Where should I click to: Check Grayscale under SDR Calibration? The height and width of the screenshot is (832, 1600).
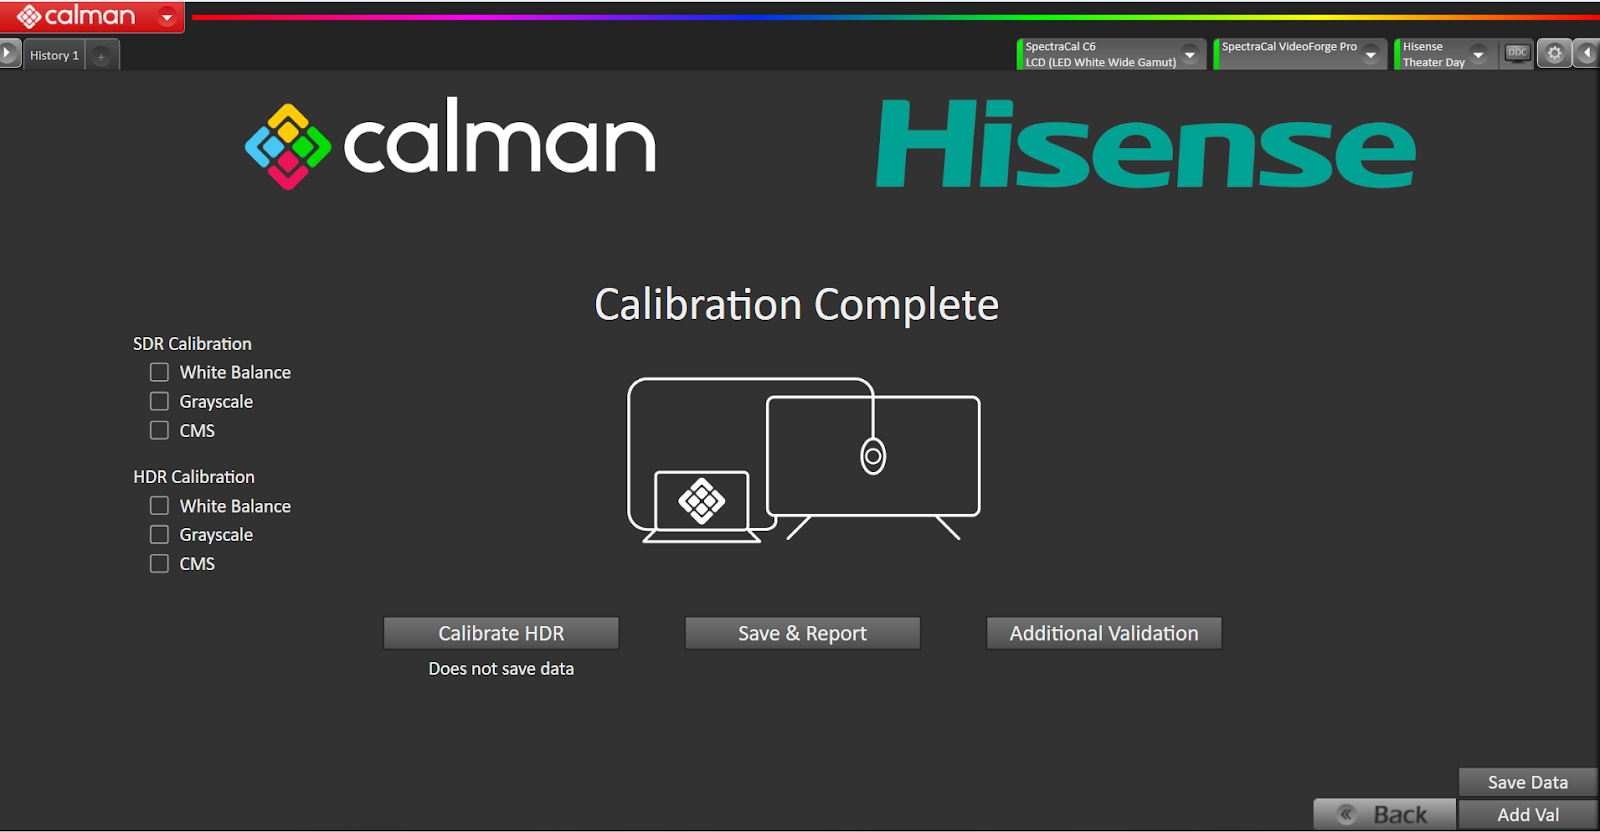click(159, 401)
